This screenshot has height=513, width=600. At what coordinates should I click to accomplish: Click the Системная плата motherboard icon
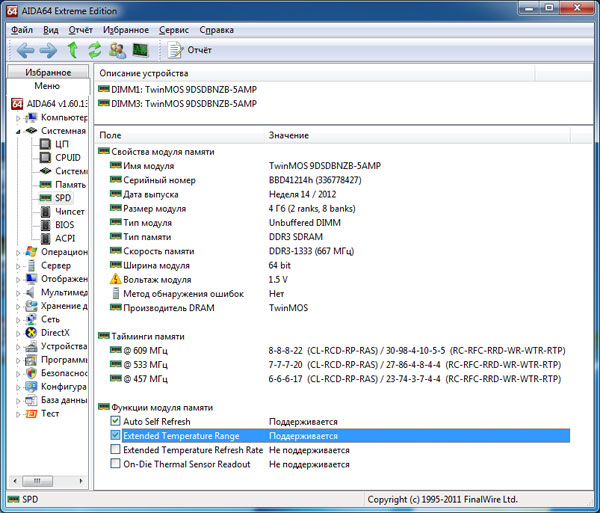(31, 130)
